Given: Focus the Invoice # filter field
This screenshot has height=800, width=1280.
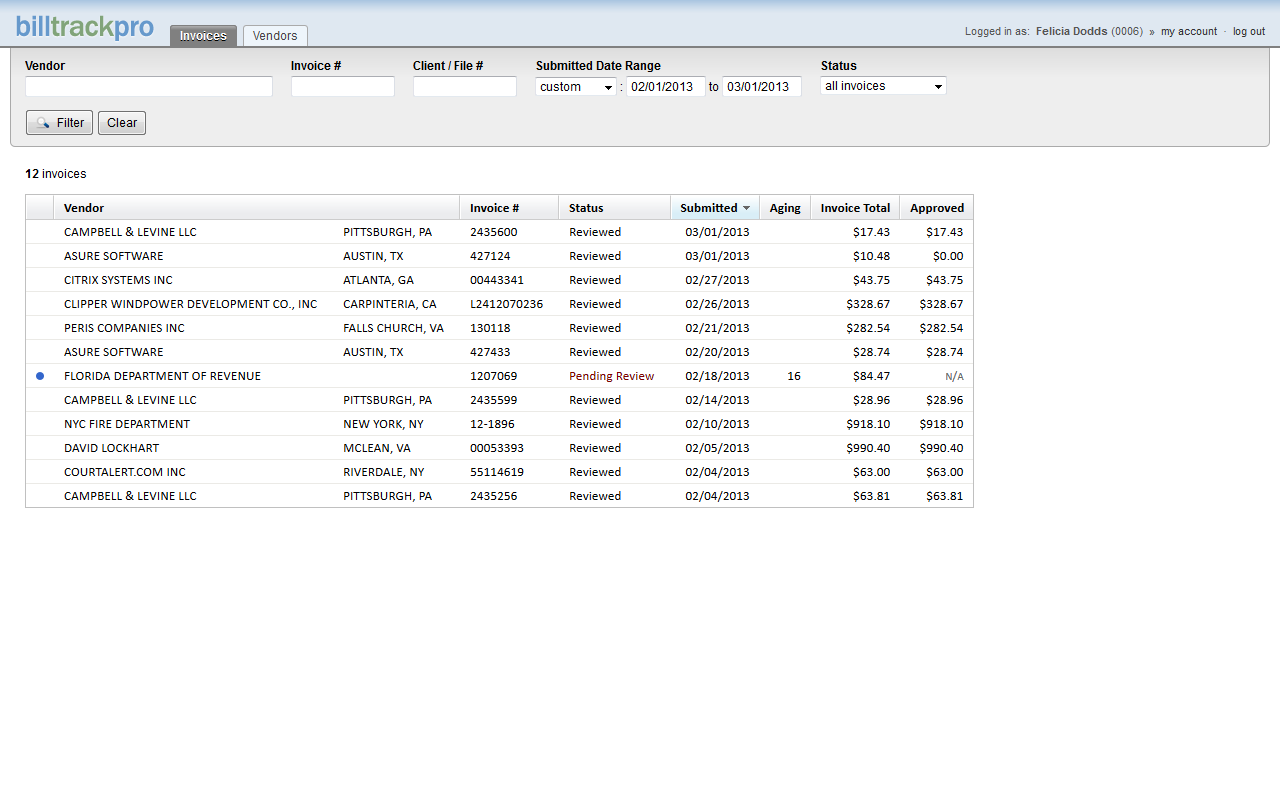Looking at the screenshot, I should coord(343,87).
